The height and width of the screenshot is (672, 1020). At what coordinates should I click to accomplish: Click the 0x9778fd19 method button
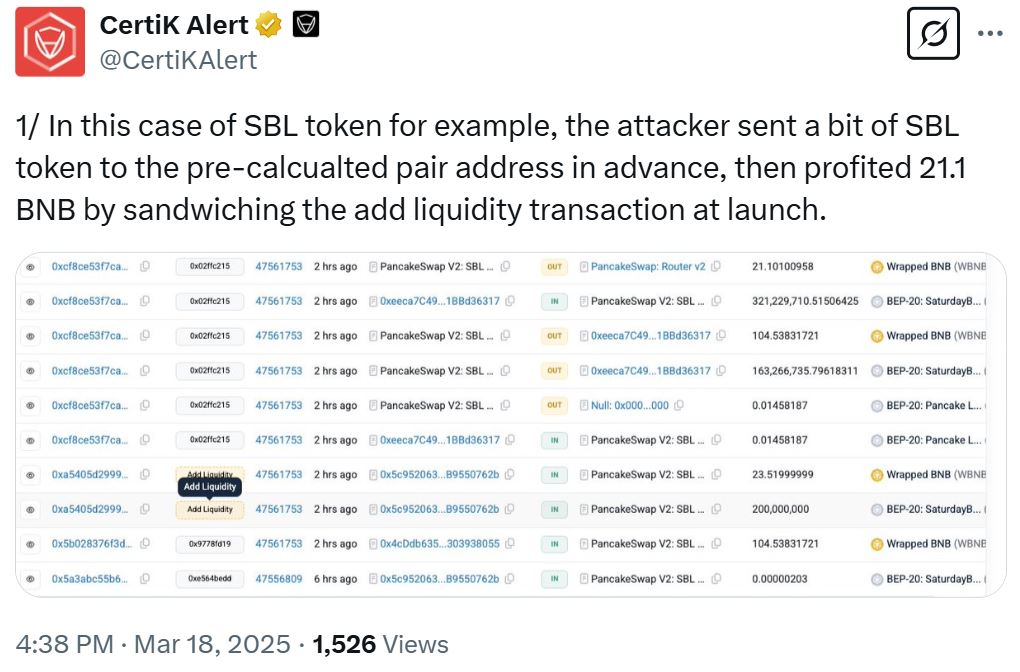tap(209, 544)
